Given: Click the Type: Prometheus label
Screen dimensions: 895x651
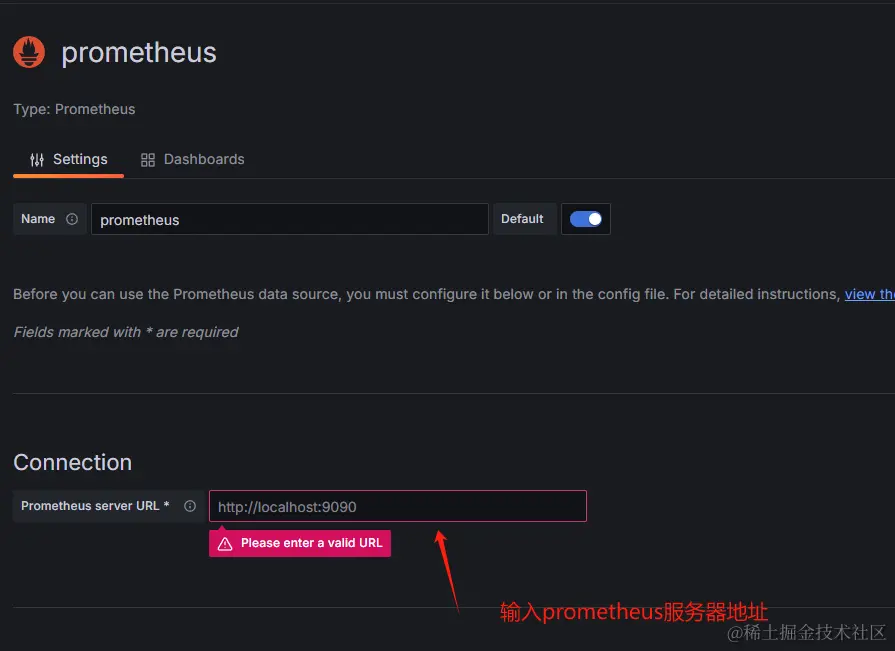Looking at the screenshot, I should click(74, 109).
